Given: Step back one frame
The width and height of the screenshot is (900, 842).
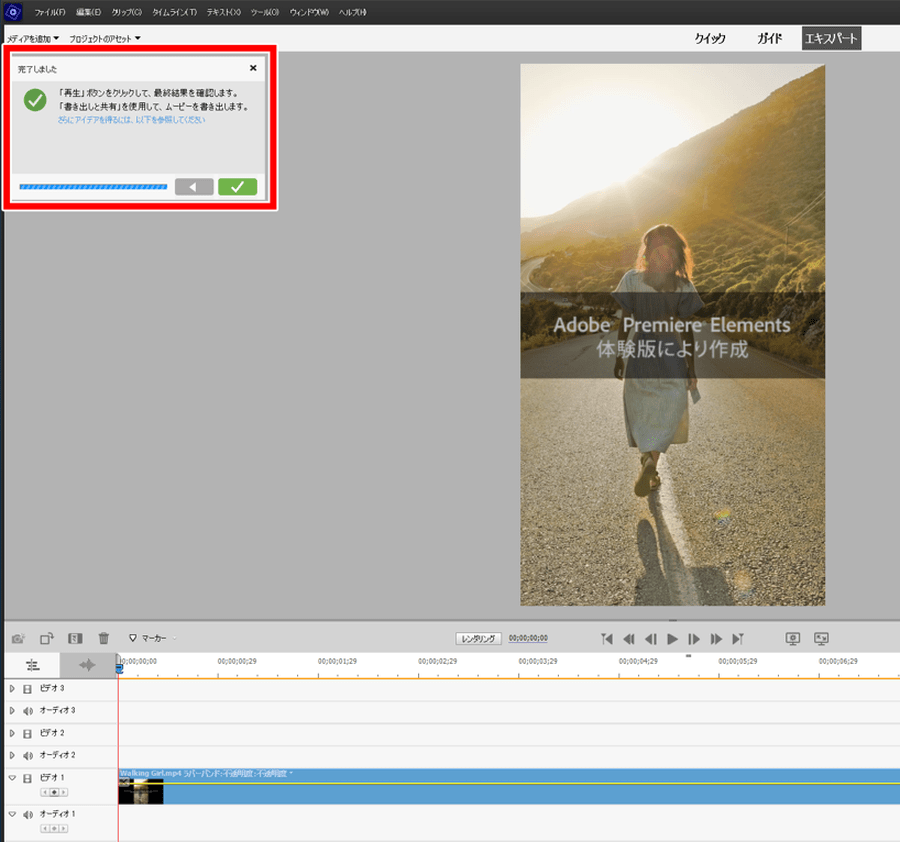Looking at the screenshot, I should point(650,639).
